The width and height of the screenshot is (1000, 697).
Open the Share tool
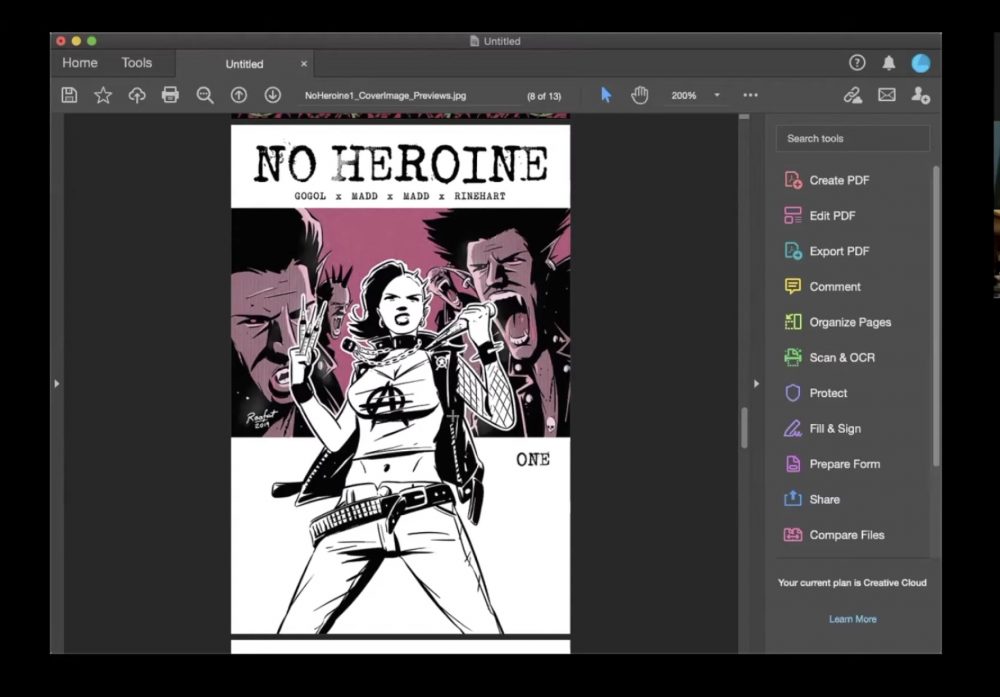click(812, 499)
